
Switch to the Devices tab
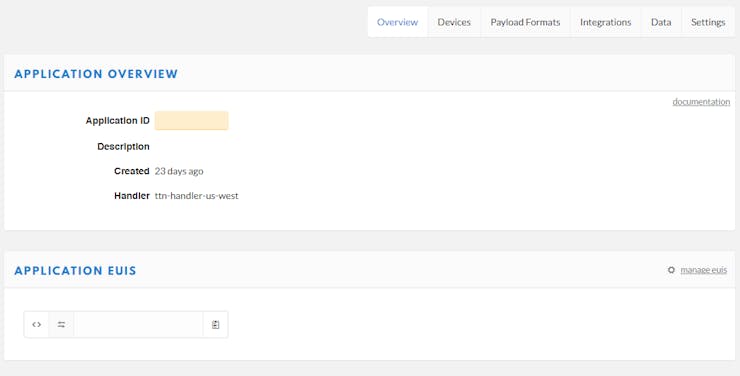tap(454, 22)
